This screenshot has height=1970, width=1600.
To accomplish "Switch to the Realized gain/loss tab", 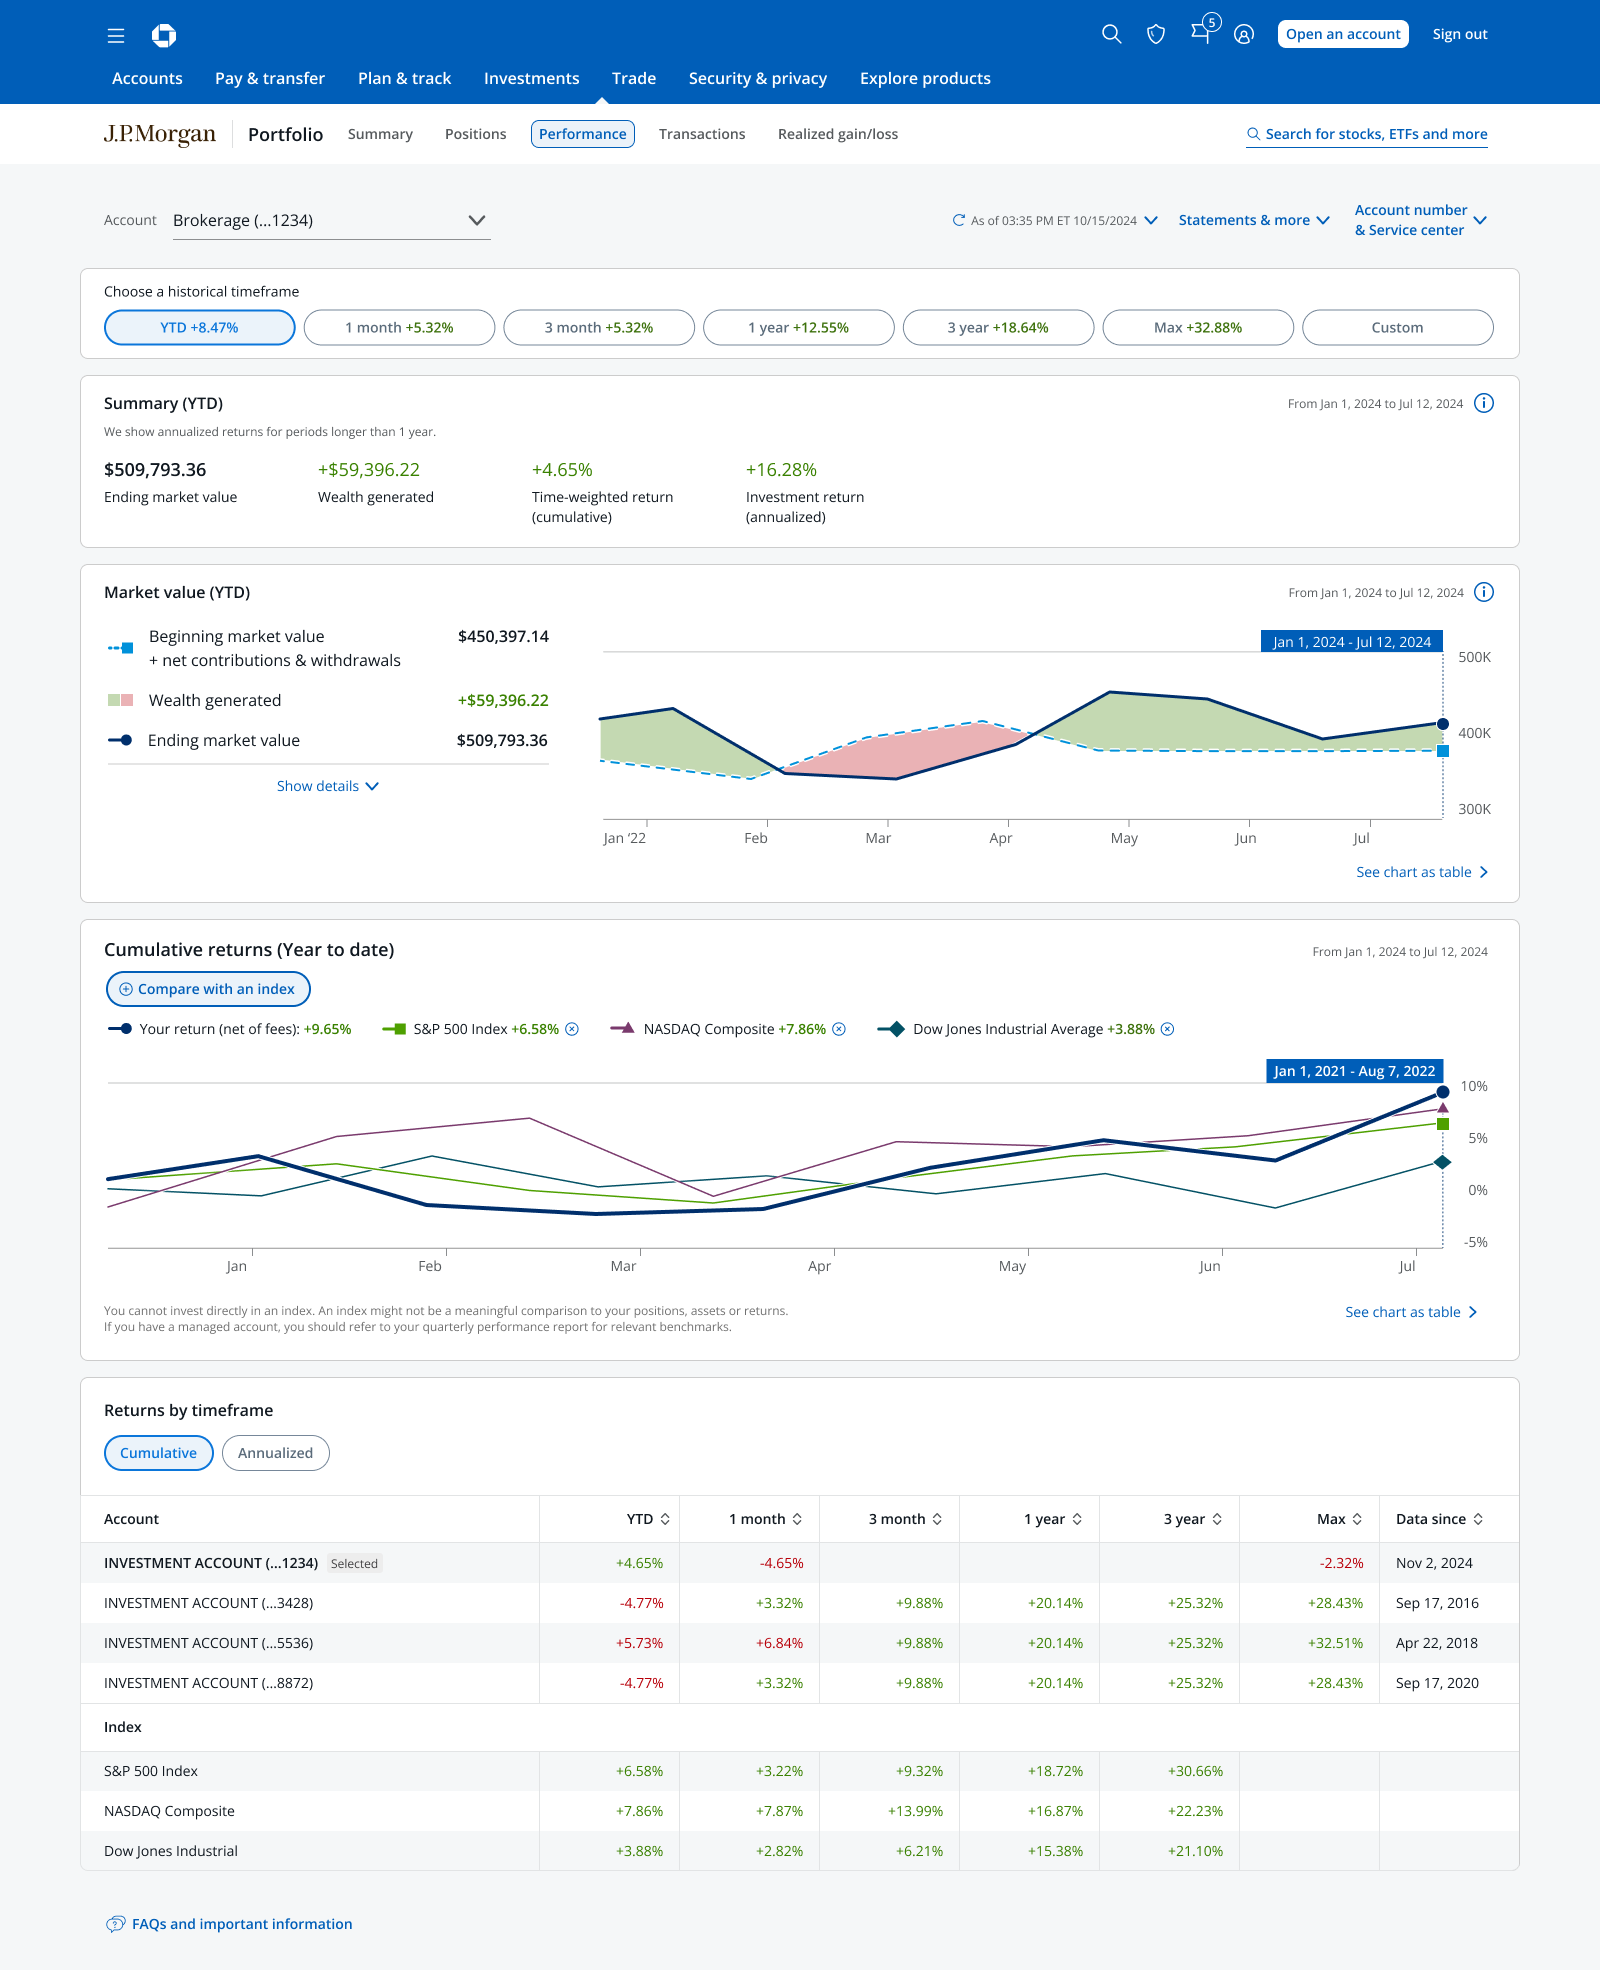I will pyautogui.click(x=838, y=134).
